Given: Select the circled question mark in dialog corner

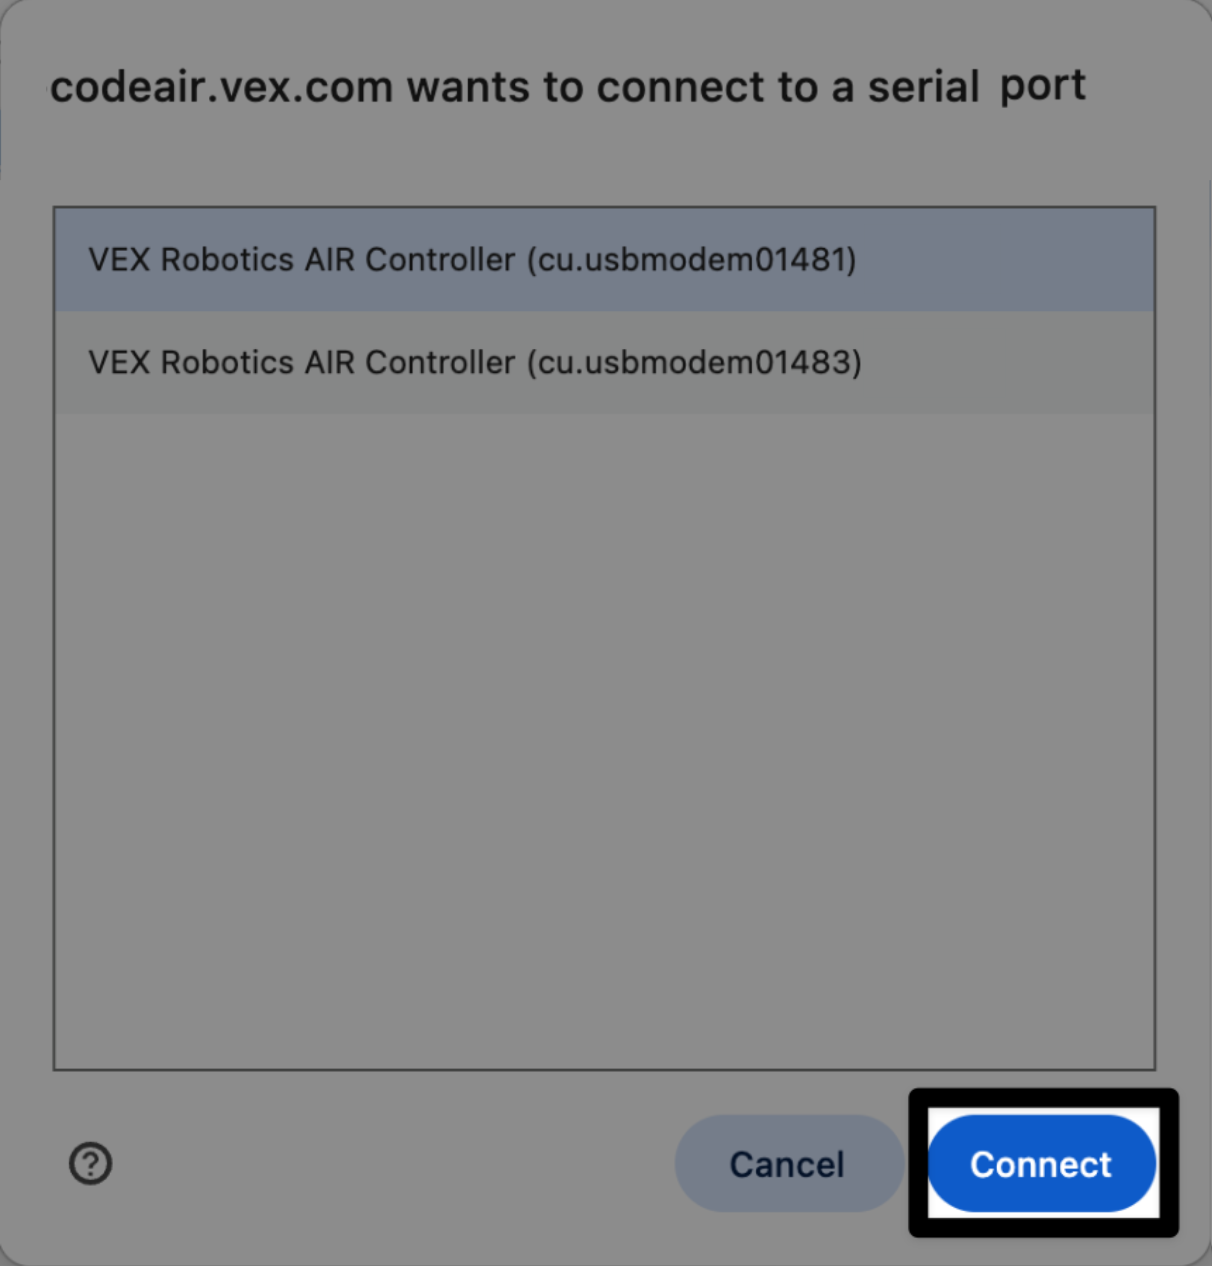Looking at the screenshot, I should click(x=90, y=1163).
